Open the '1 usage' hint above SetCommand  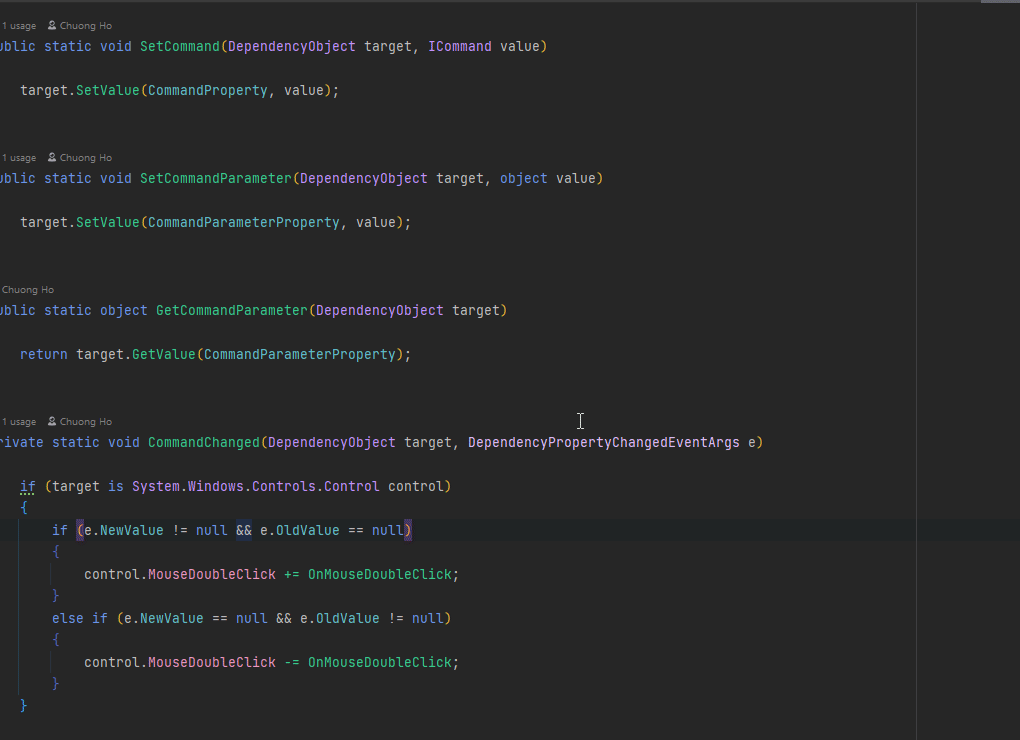pyautogui.click(x=18, y=26)
